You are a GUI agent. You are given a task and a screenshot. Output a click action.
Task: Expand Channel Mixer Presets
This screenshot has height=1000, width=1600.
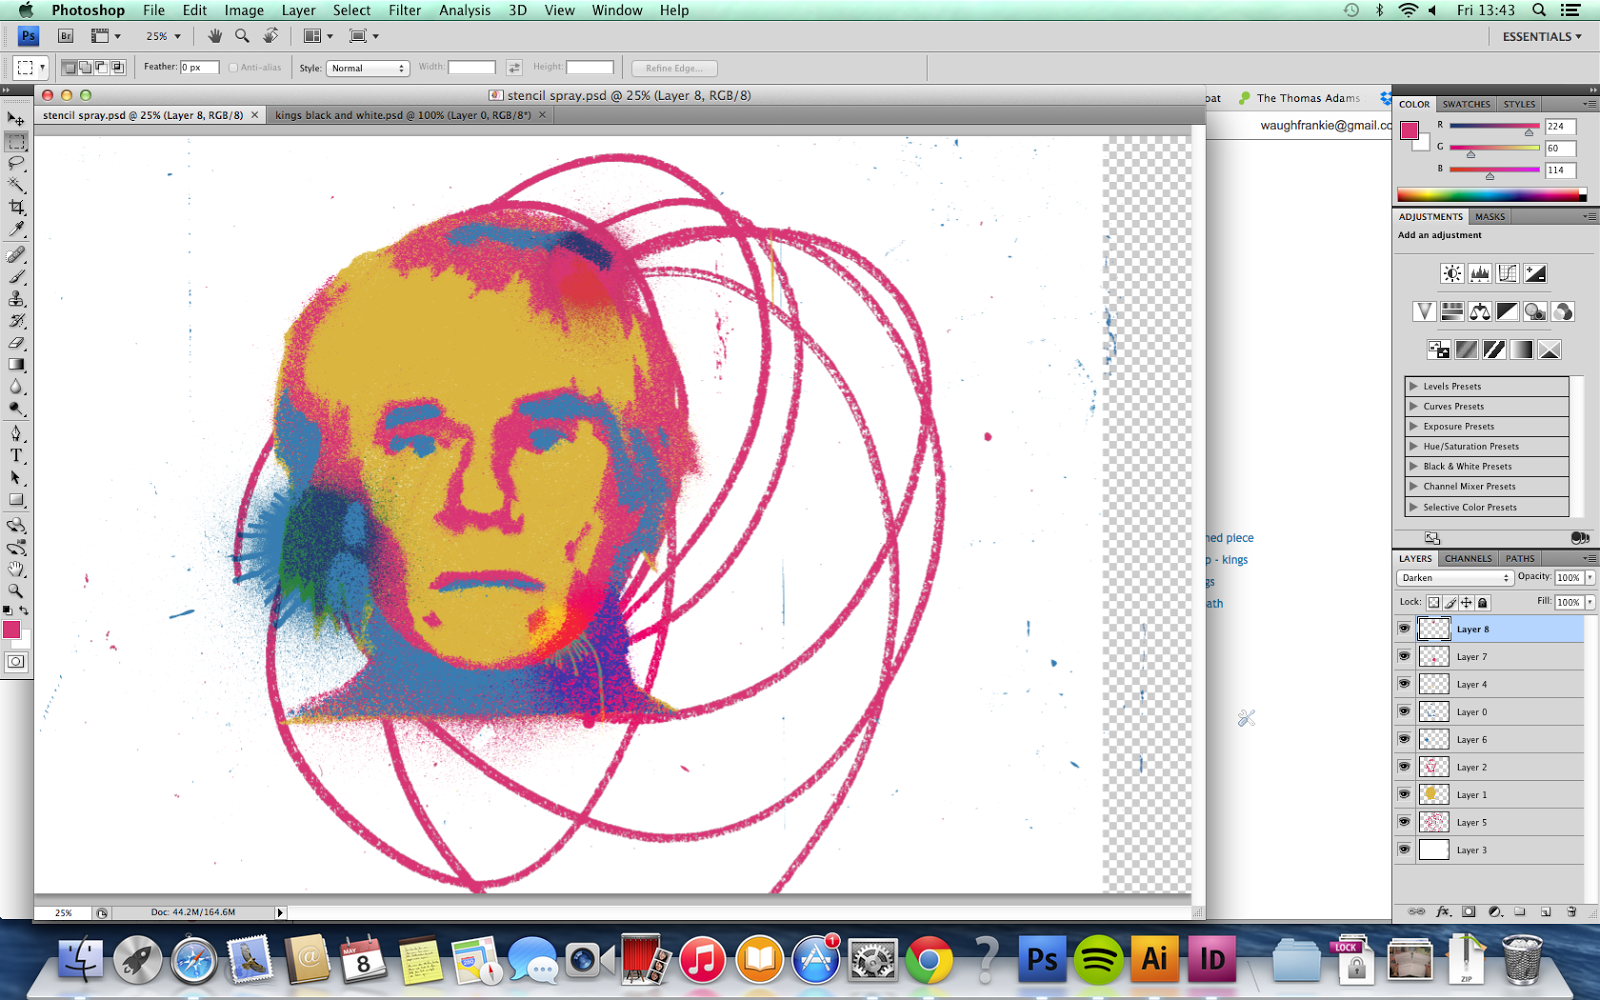pos(1414,486)
